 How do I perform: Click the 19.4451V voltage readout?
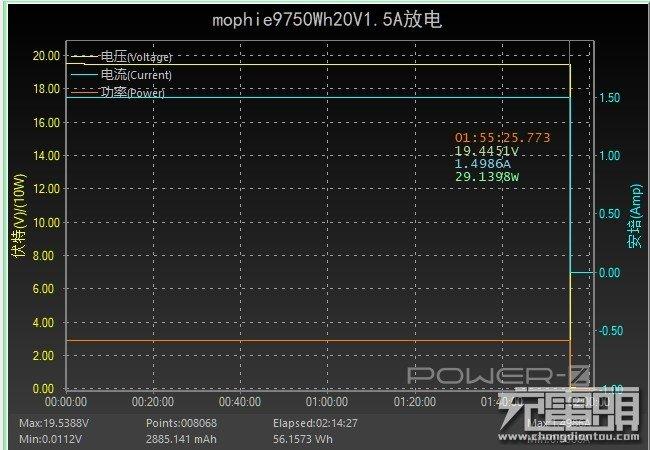[x=487, y=150]
